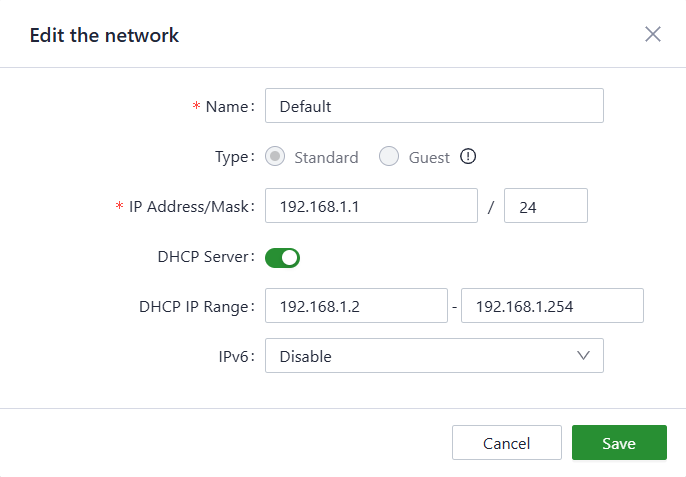Focus the IP address field 192.168.1.1

point(371,207)
